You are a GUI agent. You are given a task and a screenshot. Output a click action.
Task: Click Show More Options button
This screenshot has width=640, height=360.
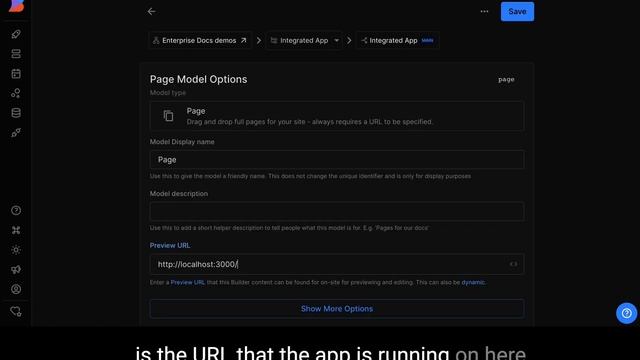pyautogui.click(x=337, y=309)
